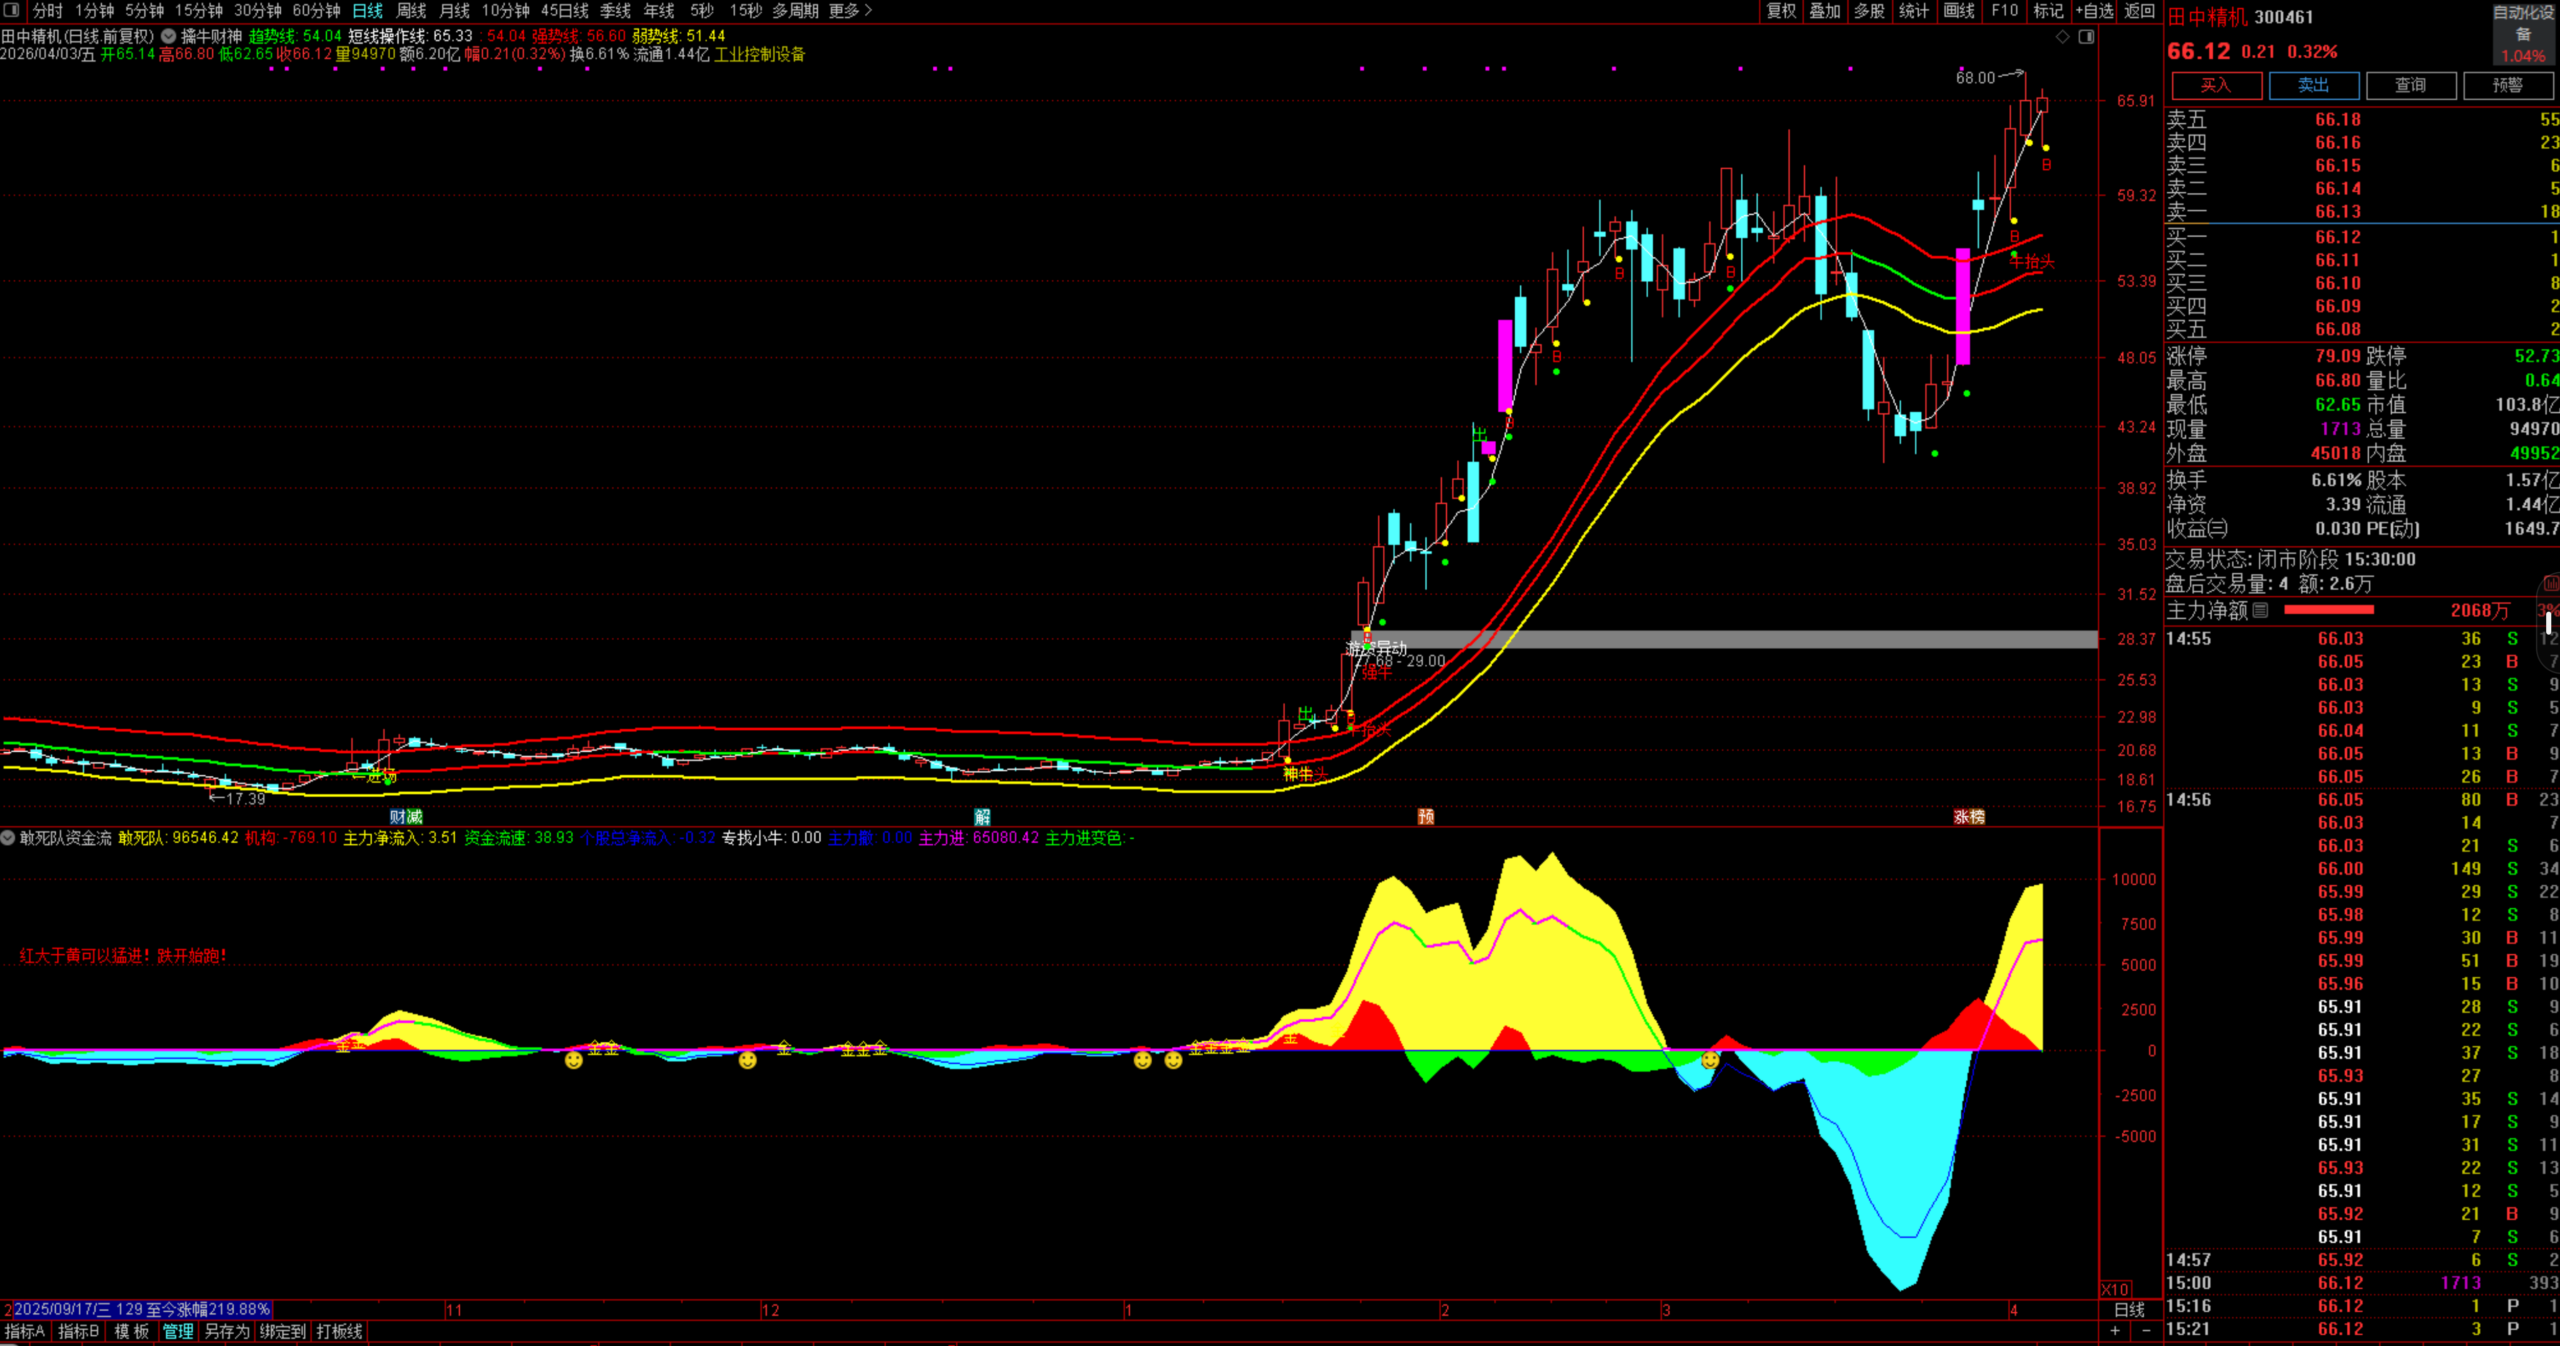Click the diamond icon above the price axis
This screenshot has width=2560, height=1346.
(x=2062, y=37)
